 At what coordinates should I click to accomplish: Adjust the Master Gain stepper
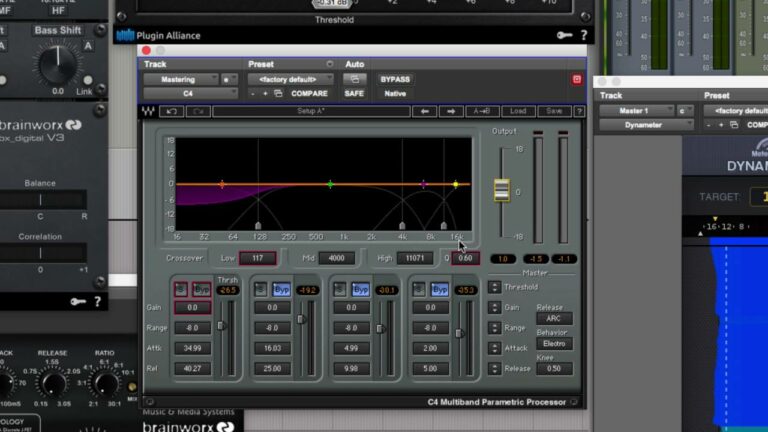[x=494, y=308]
